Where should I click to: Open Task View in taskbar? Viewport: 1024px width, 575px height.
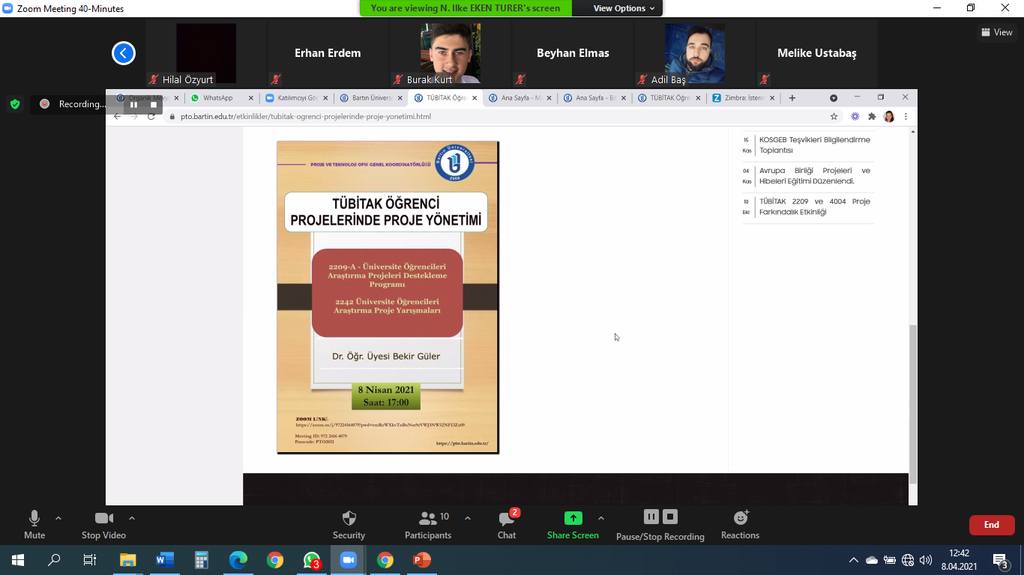tap(89, 560)
